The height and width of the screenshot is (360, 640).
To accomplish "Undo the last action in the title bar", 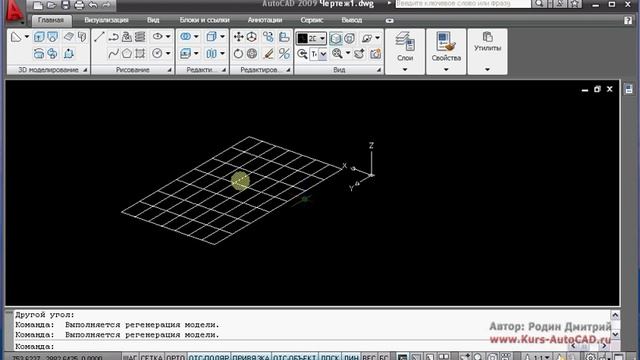I will 93,5.
